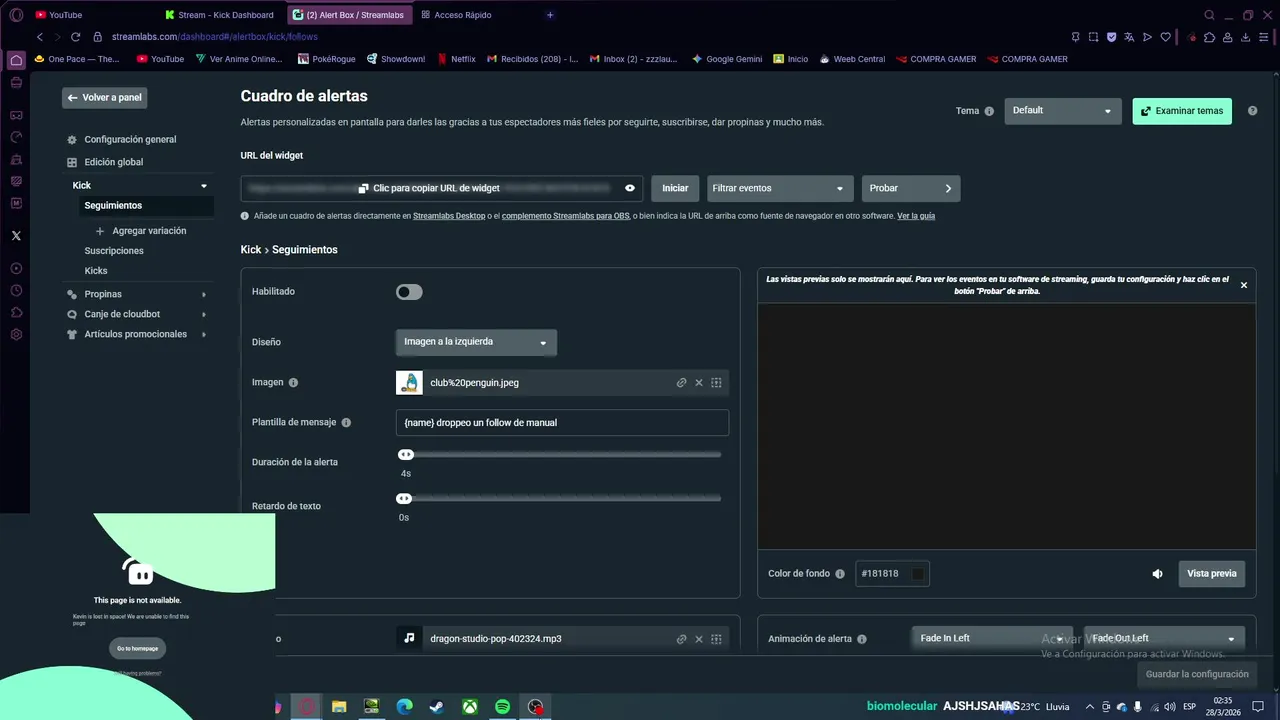Click the Examinar temas button
This screenshot has height=720, width=1280.
click(1182, 111)
